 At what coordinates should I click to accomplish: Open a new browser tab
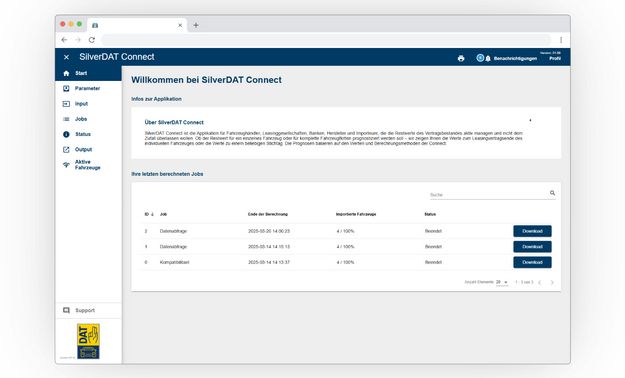(196, 25)
